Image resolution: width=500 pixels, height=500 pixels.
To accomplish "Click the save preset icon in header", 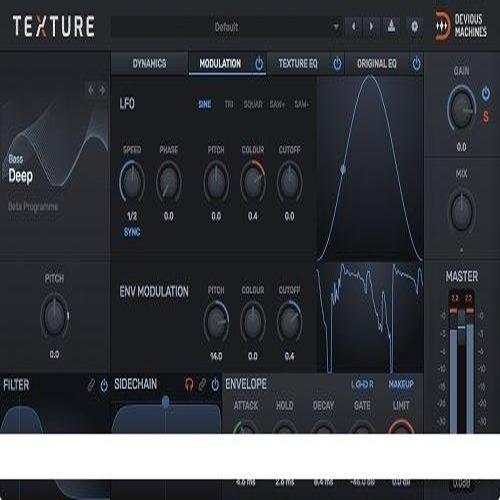I will tap(391, 26).
